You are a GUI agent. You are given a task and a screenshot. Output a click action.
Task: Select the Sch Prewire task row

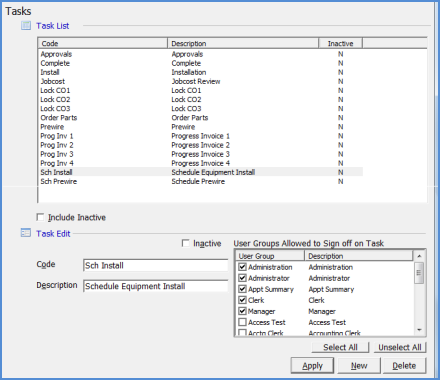pyautogui.click(x=201, y=181)
